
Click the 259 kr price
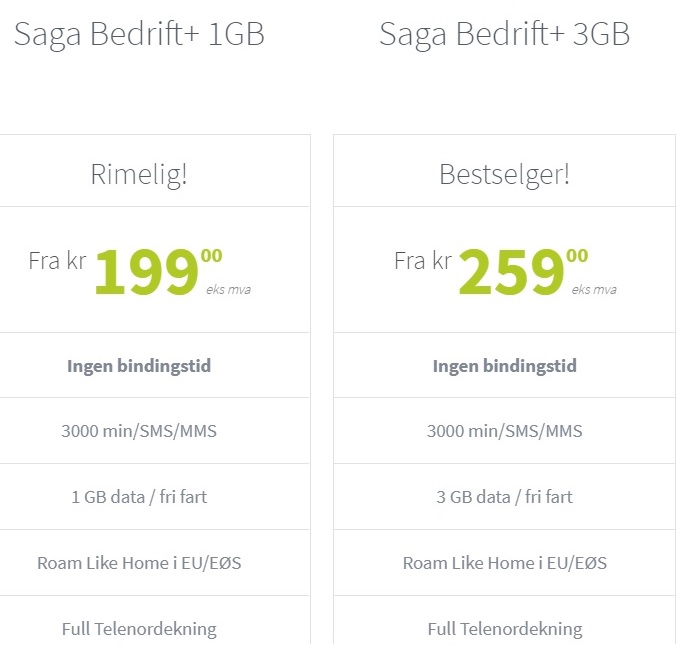[x=523, y=271]
